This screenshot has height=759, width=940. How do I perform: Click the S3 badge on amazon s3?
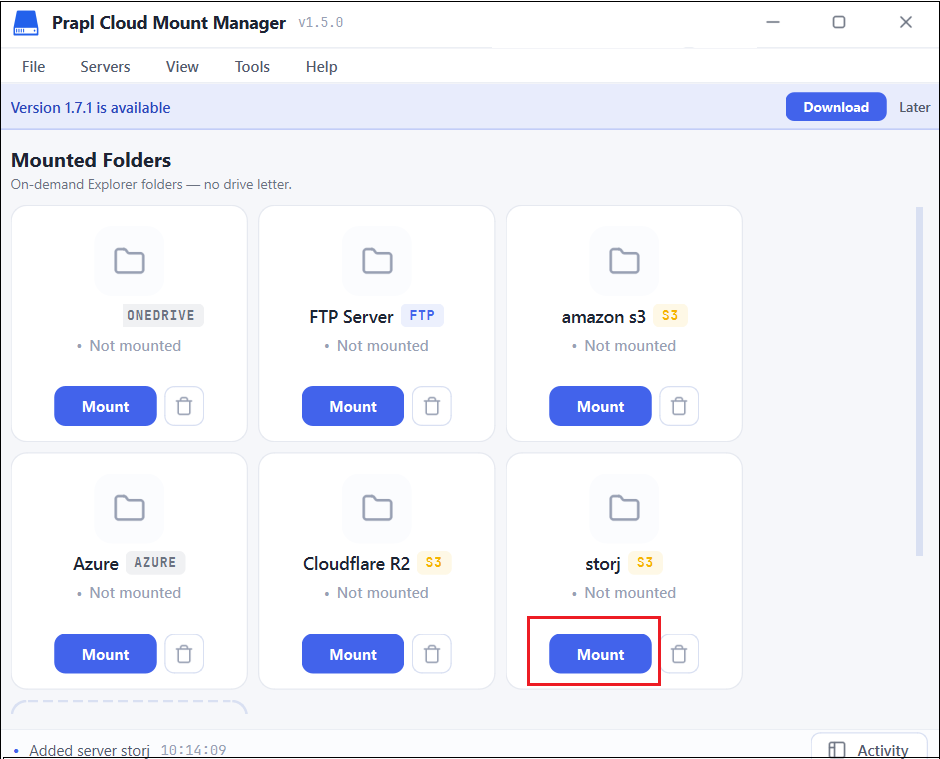pos(670,315)
